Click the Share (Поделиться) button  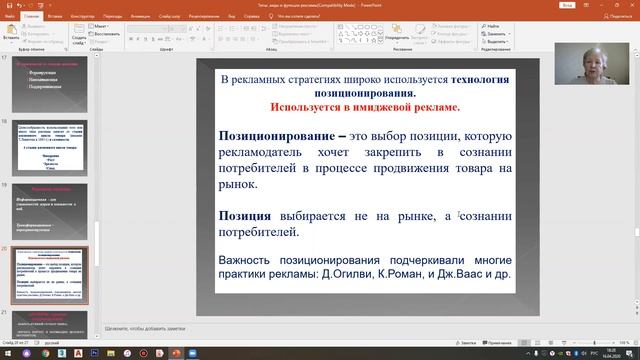618,16
